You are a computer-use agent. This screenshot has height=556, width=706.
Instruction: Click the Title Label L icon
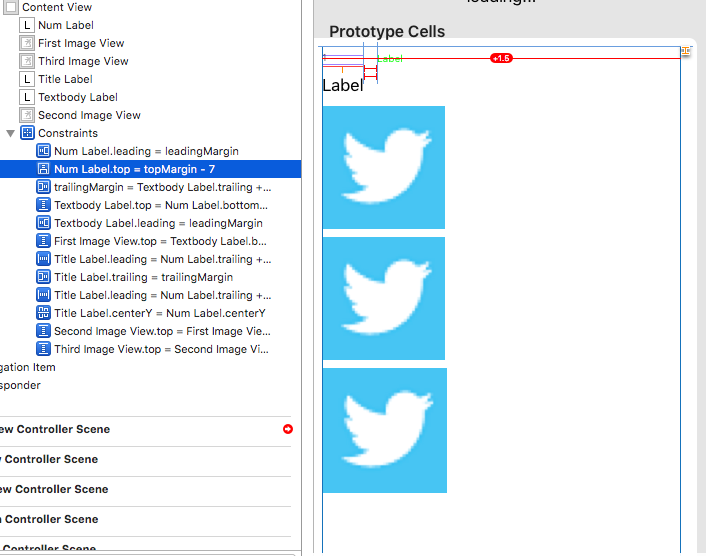pos(27,79)
